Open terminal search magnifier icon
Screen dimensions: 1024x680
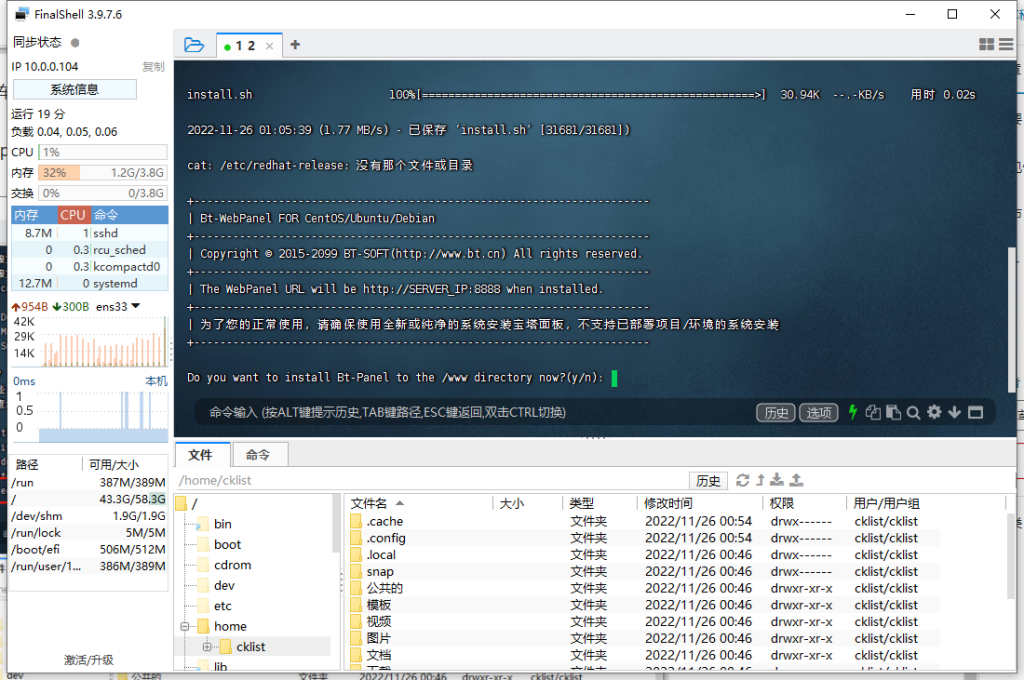coord(914,412)
